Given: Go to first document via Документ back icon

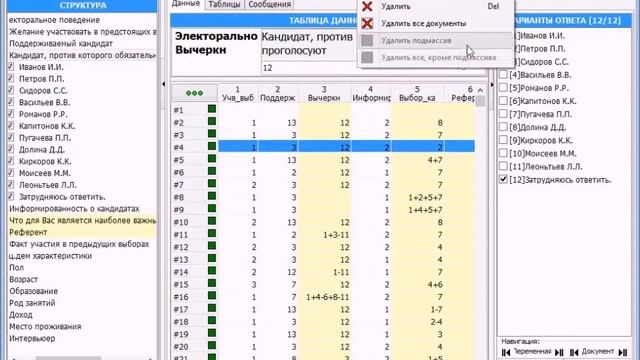Looking at the screenshot, I should tap(574, 352).
